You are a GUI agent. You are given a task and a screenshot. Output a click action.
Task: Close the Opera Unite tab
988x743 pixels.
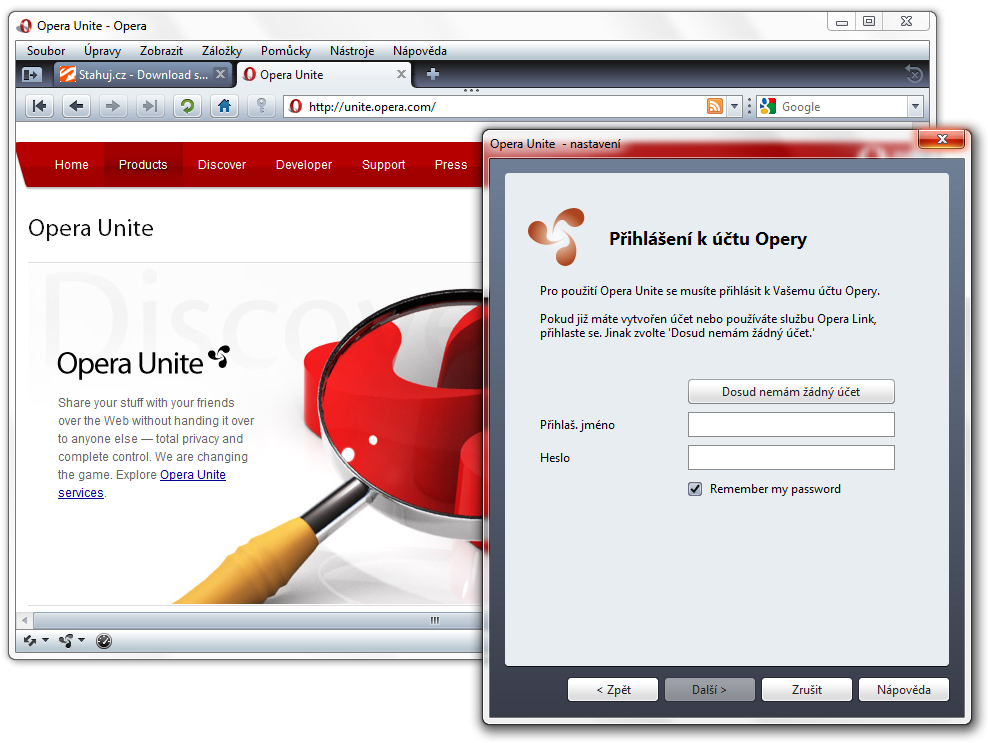pyautogui.click(x=401, y=74)
